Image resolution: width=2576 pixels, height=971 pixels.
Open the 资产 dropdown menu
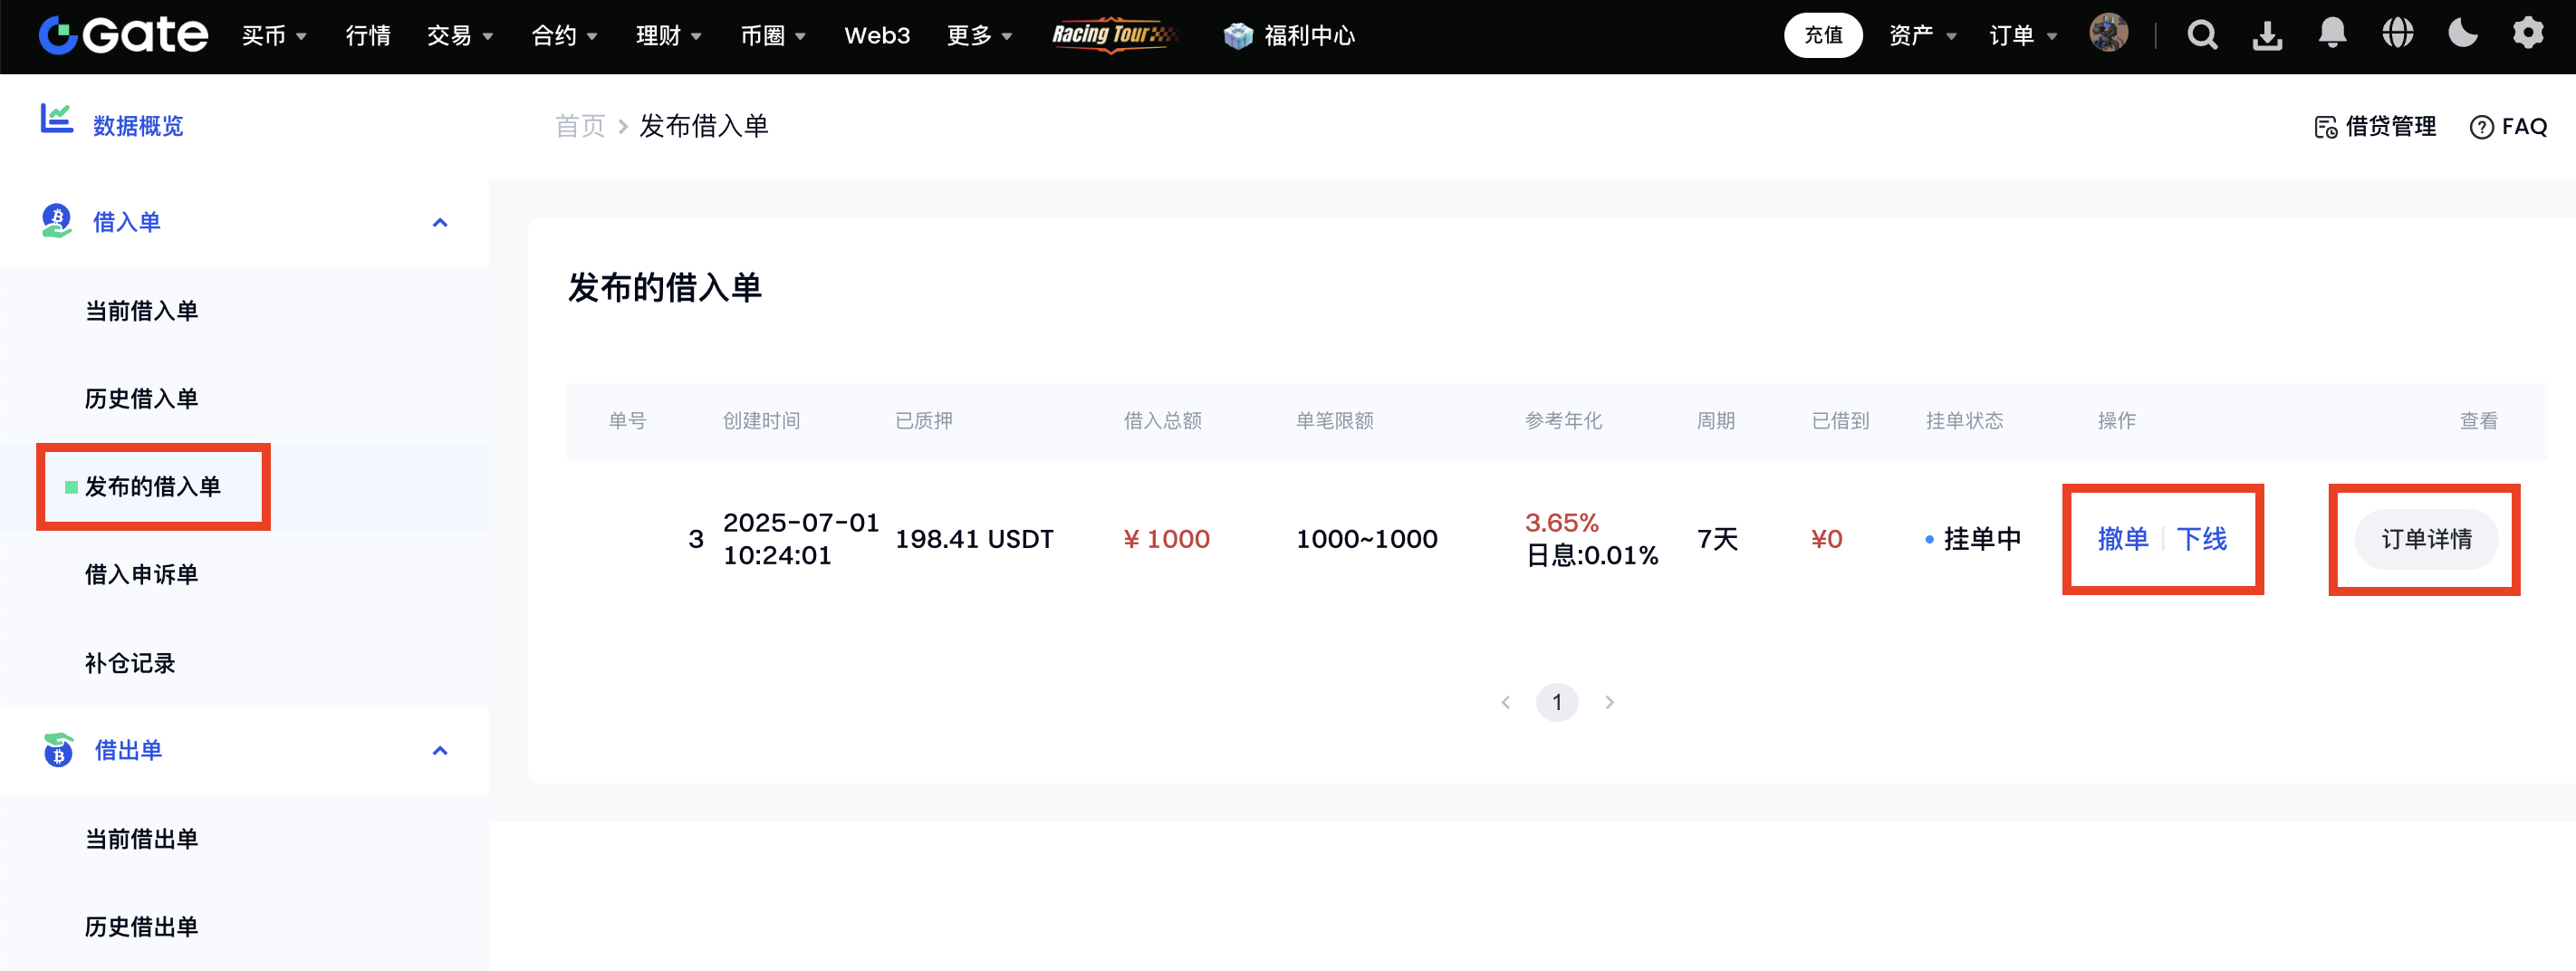pos(1921,36)
